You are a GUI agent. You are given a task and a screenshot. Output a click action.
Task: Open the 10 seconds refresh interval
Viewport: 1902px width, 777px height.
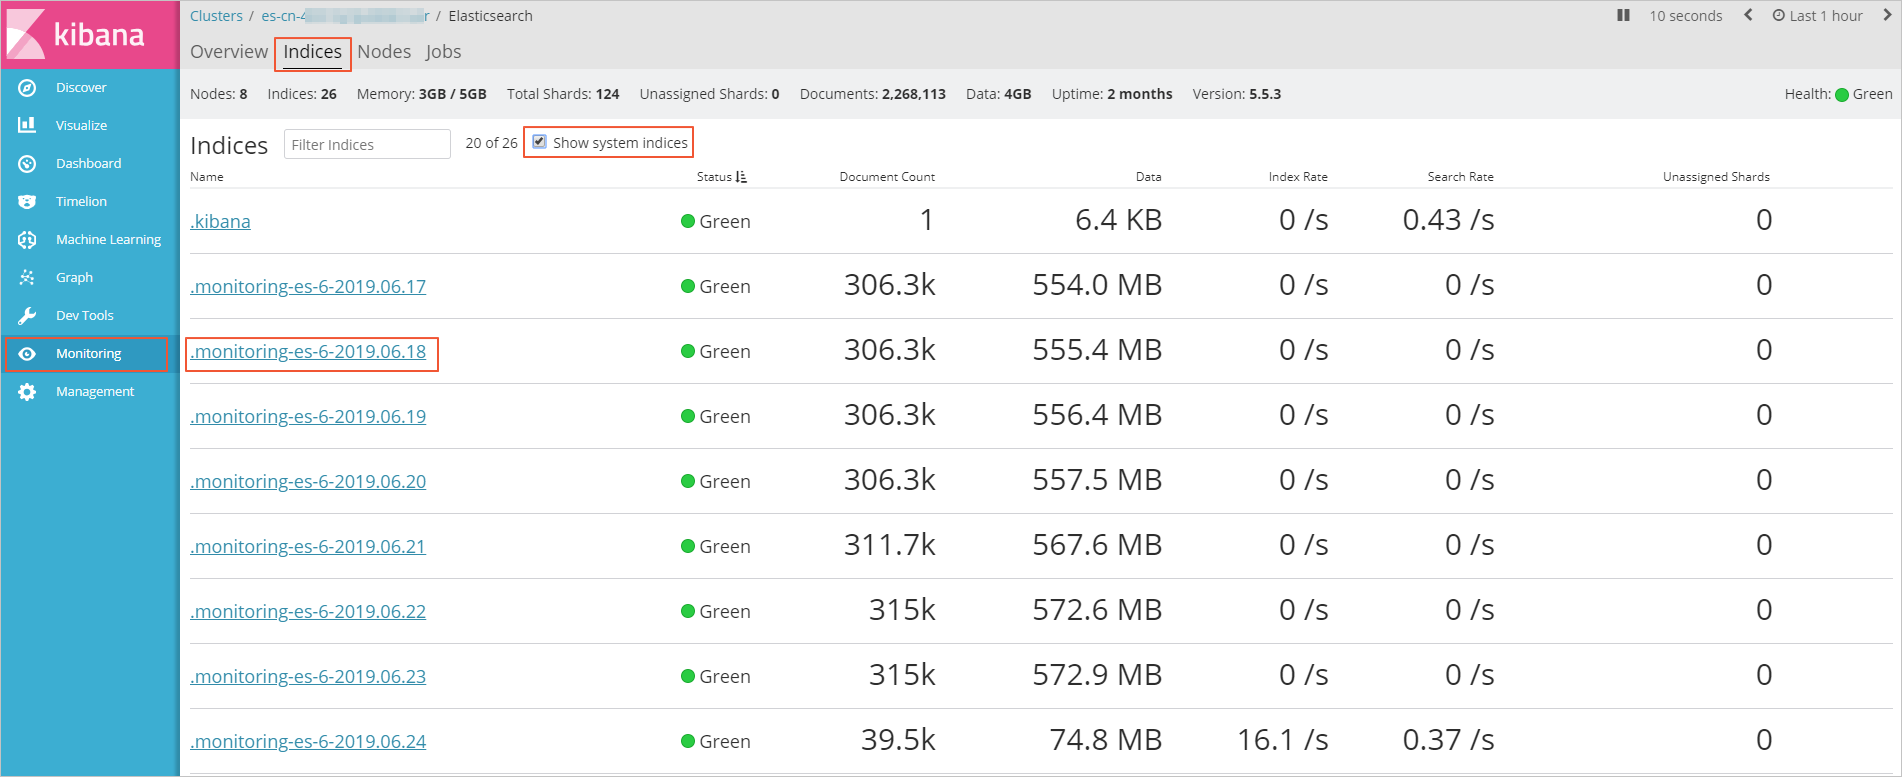click(x=1686, y=16)
